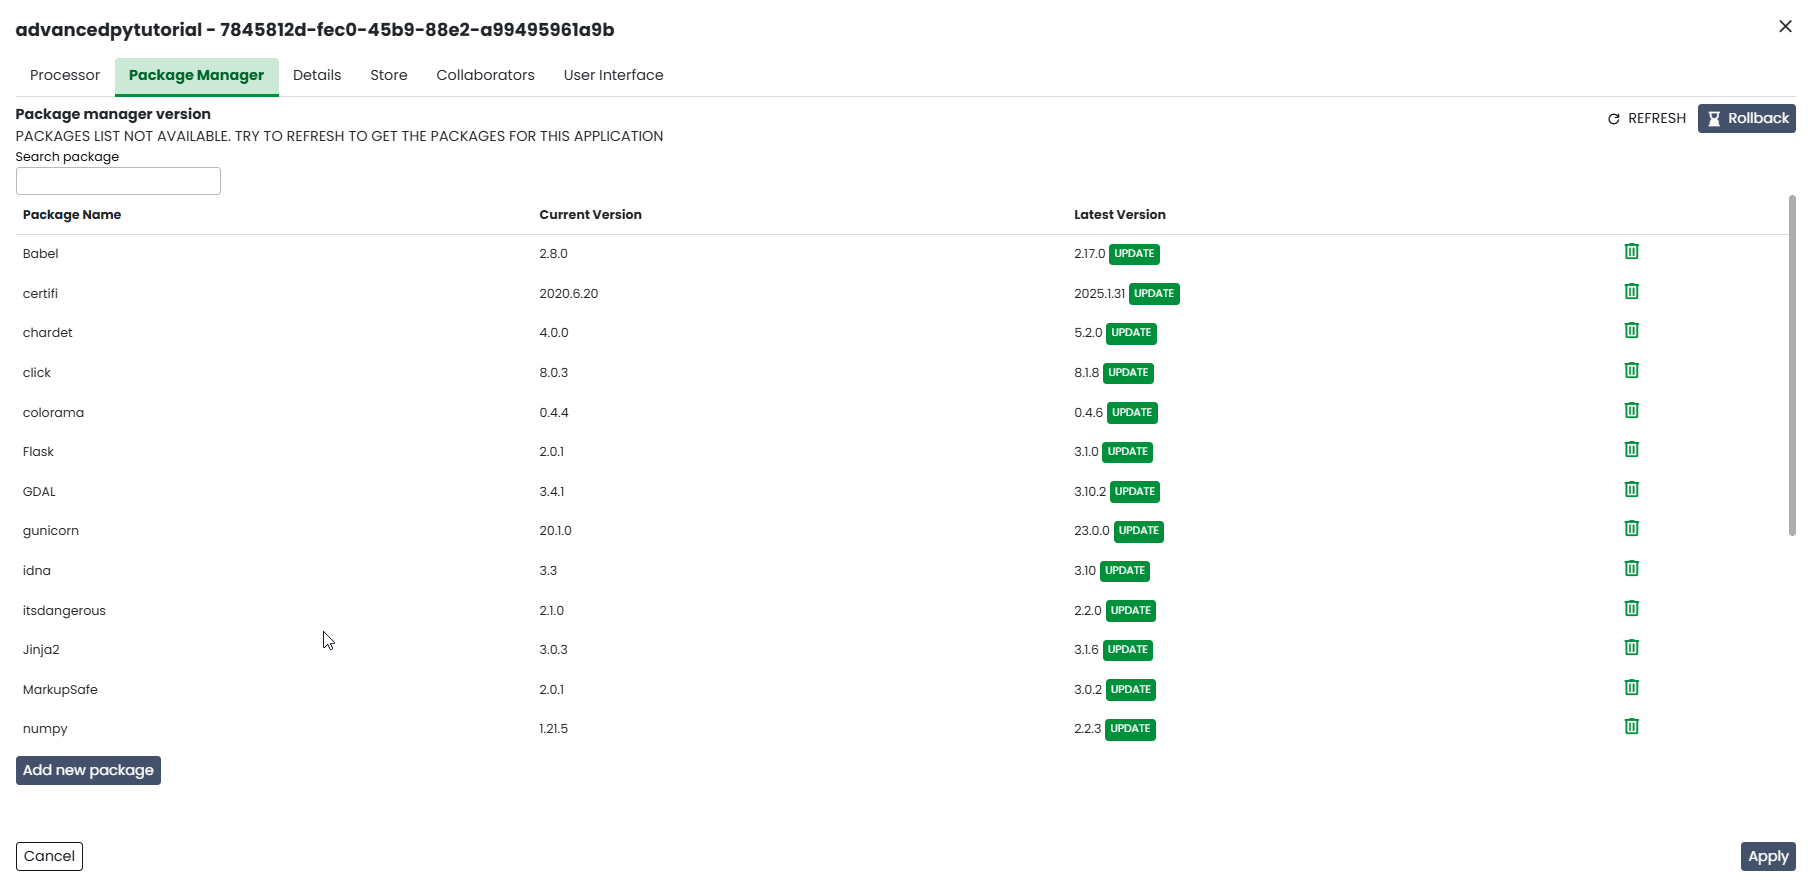Switch to User Interface tab

[613, 75]
